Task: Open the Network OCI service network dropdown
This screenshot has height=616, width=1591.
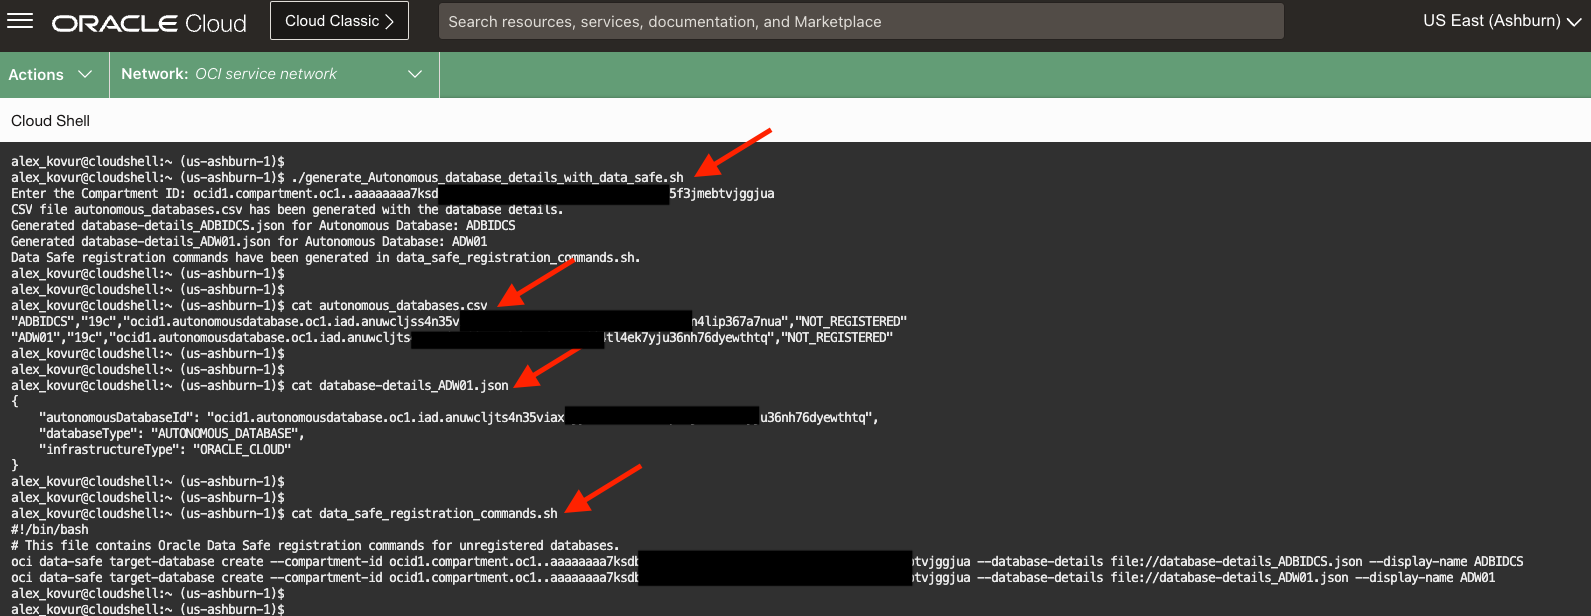Action: 272,75
